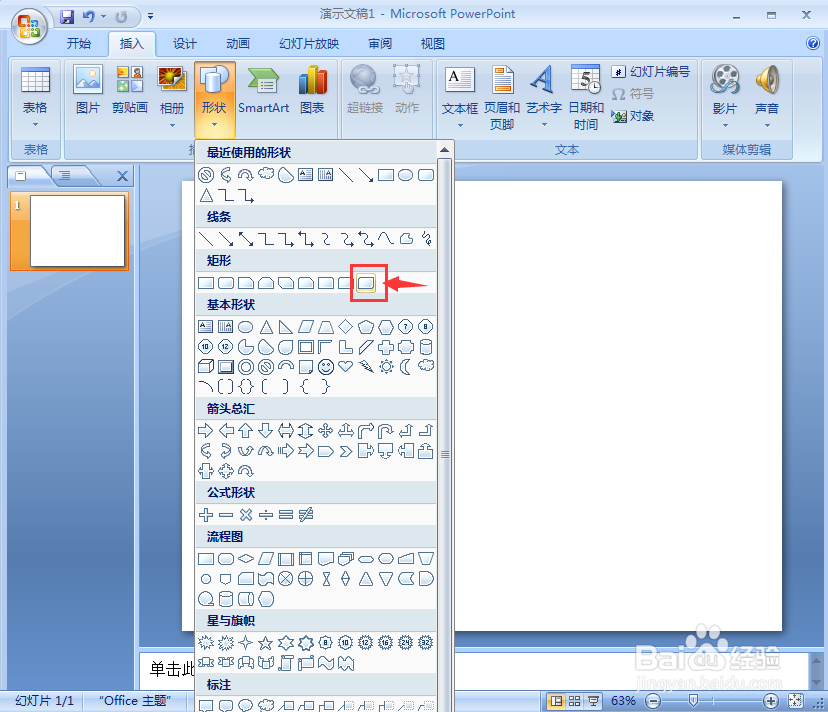
Task: Insert slide number (幻灯片编号)
Action: coord(651,72)
